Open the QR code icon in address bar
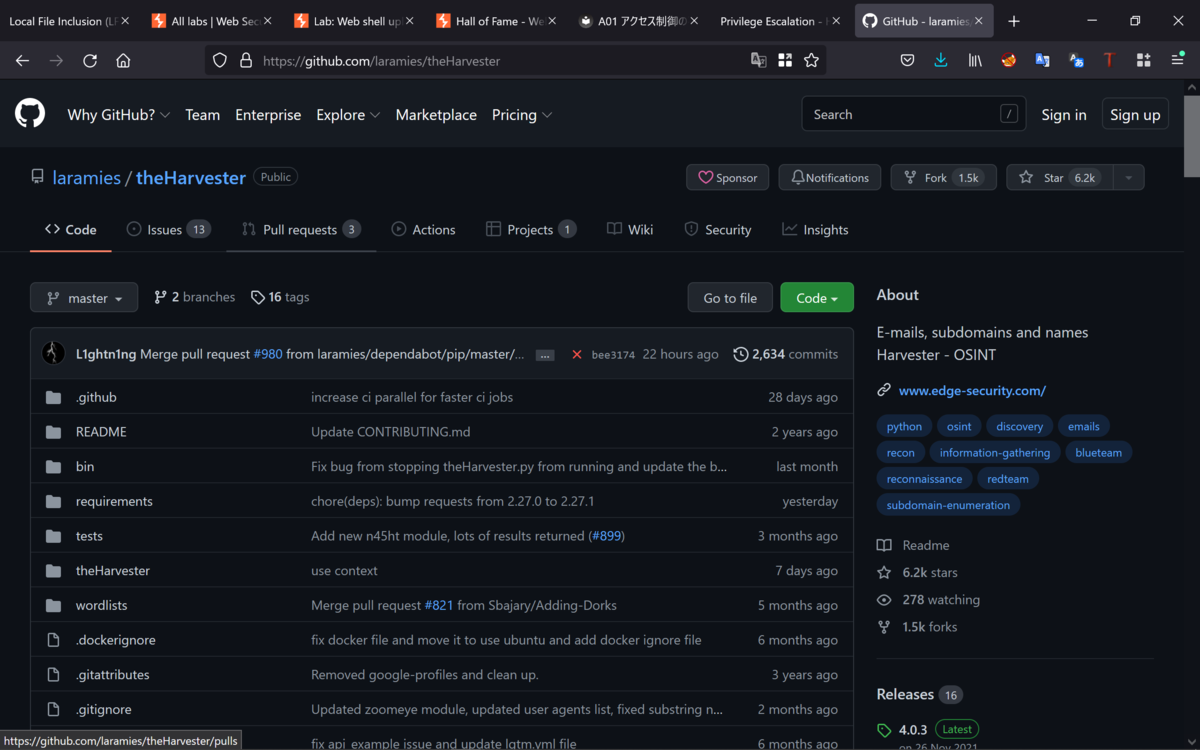 point(785,61)
